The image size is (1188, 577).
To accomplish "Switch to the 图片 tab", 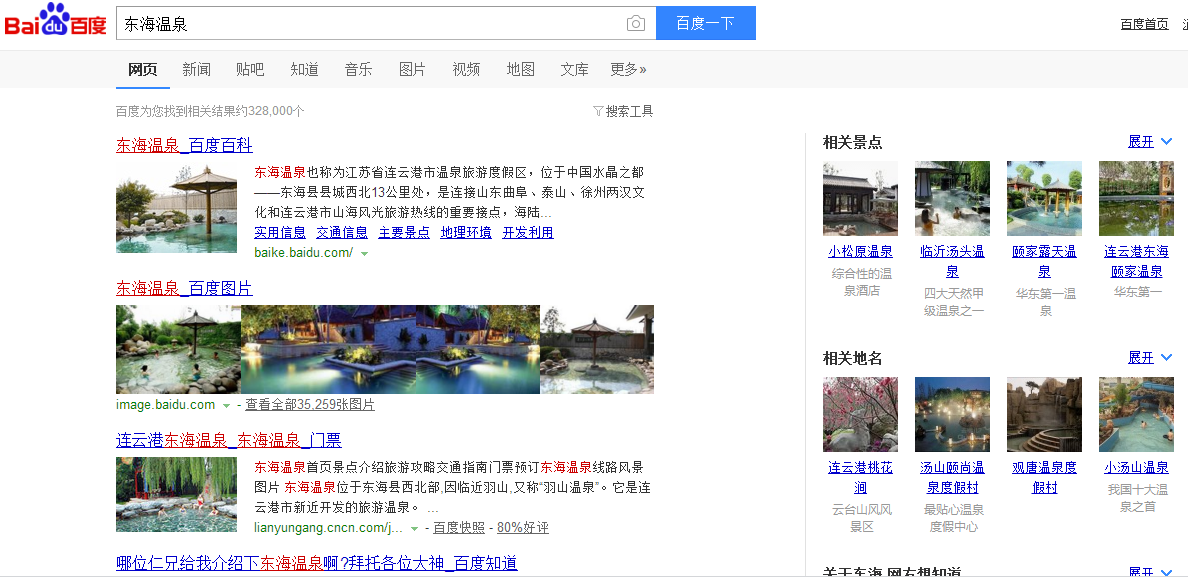I will [412, 70].
